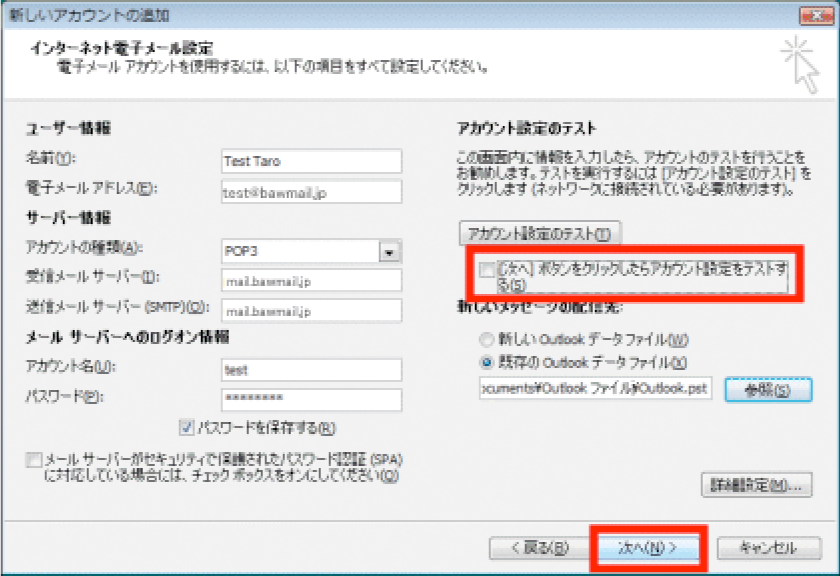Open 詳細設定 advanced settings

click(x=756, y=485)
